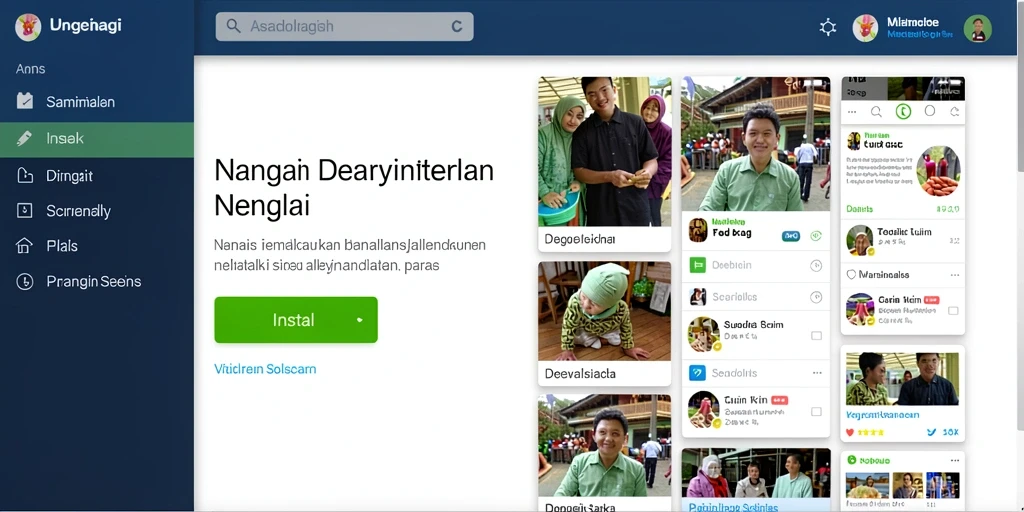Screen dimensions: 1024x512
Task: Click the green Donets link
Action: (859, 209)
